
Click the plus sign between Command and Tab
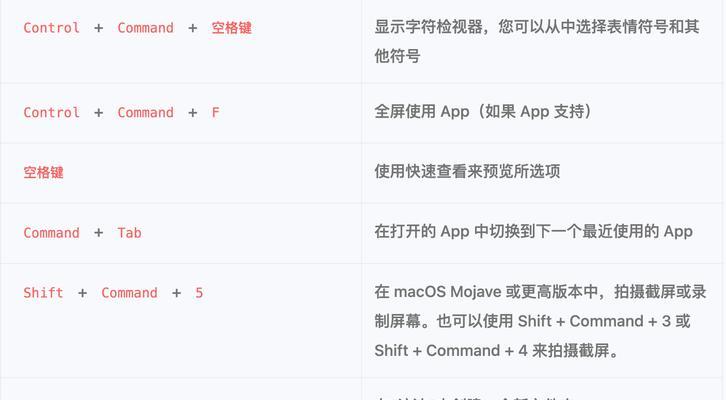coord(98,232)
